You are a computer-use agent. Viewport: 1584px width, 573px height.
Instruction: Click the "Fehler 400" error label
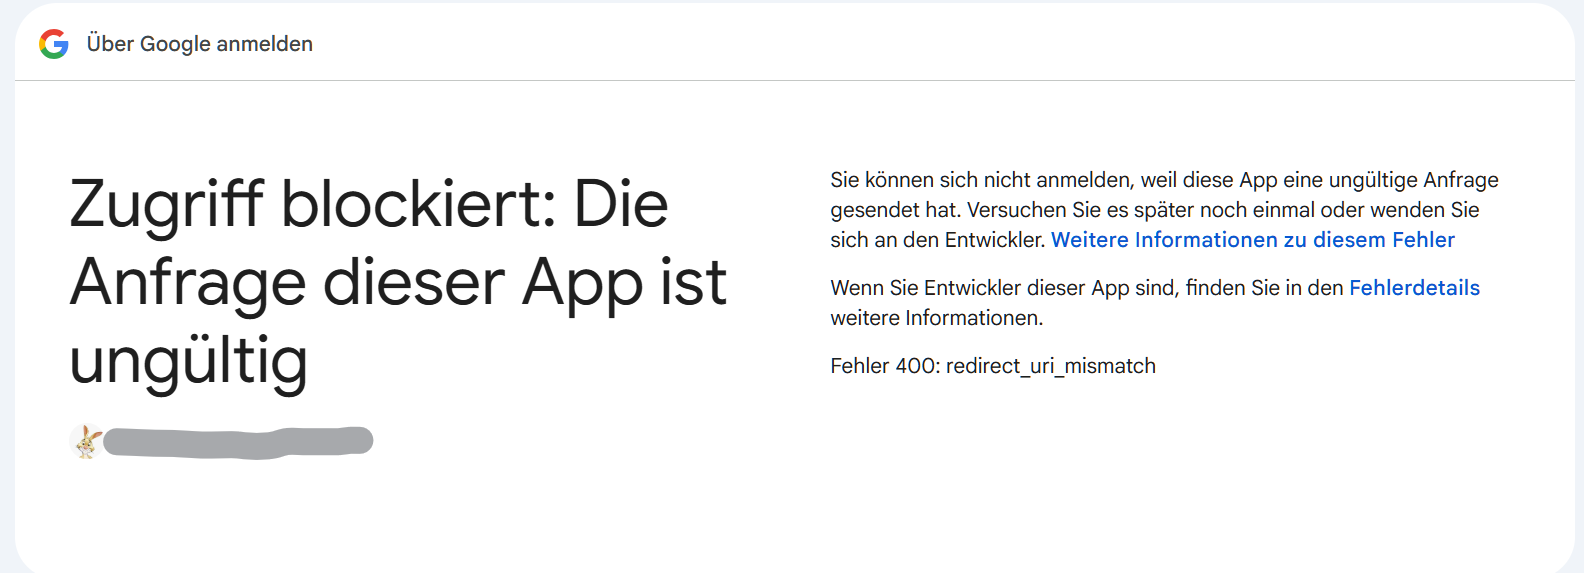(884, 366)
